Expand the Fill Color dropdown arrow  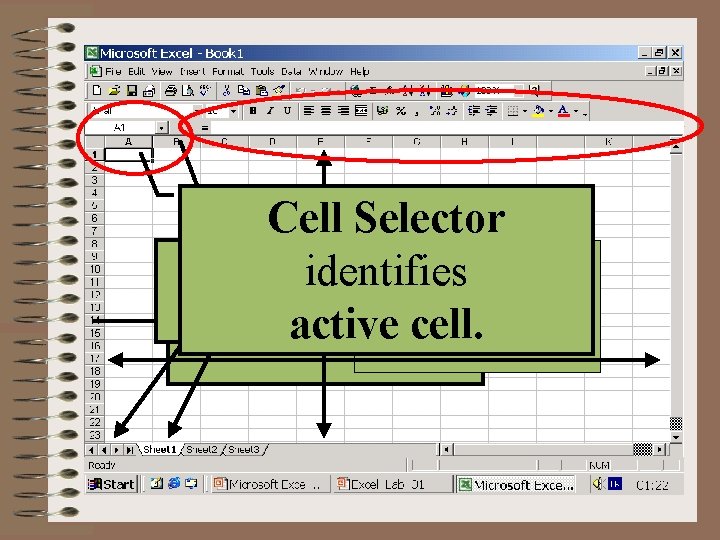[551, 111]
